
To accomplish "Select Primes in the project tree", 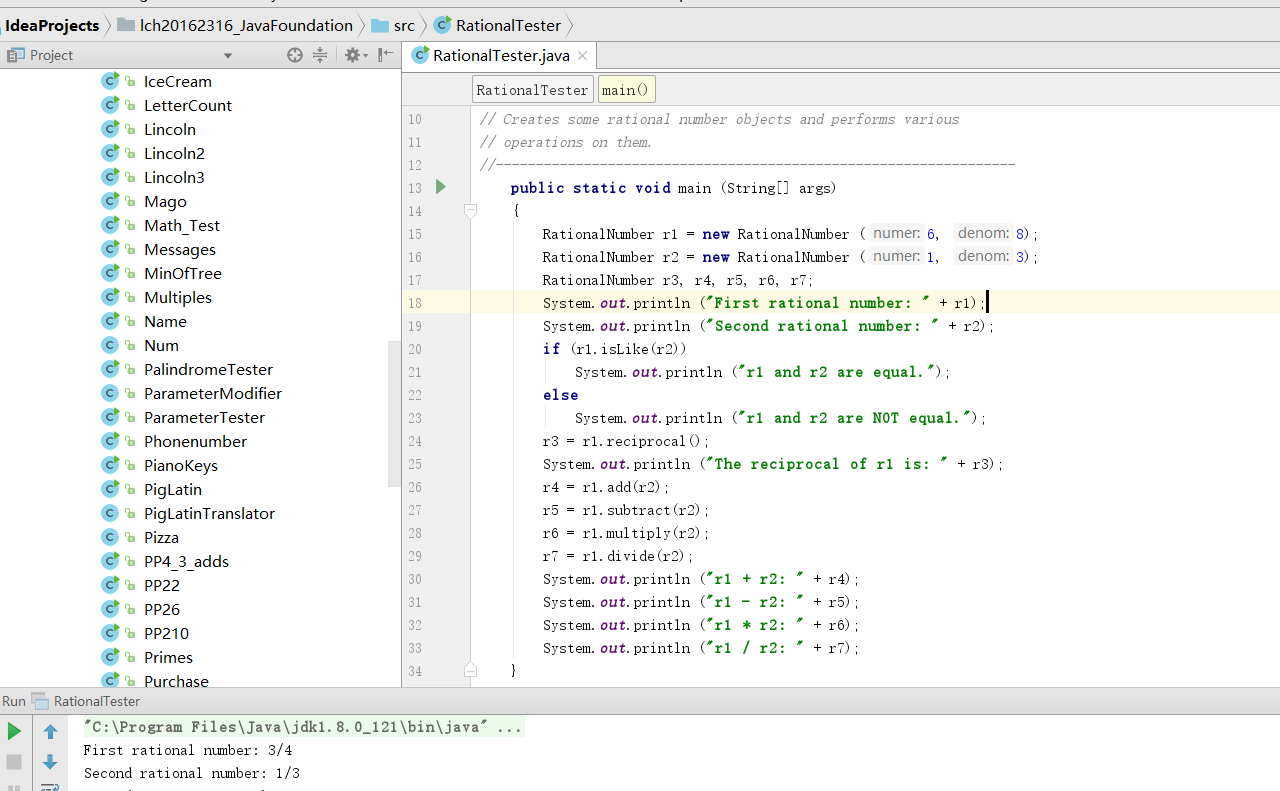I will point(168,657).
